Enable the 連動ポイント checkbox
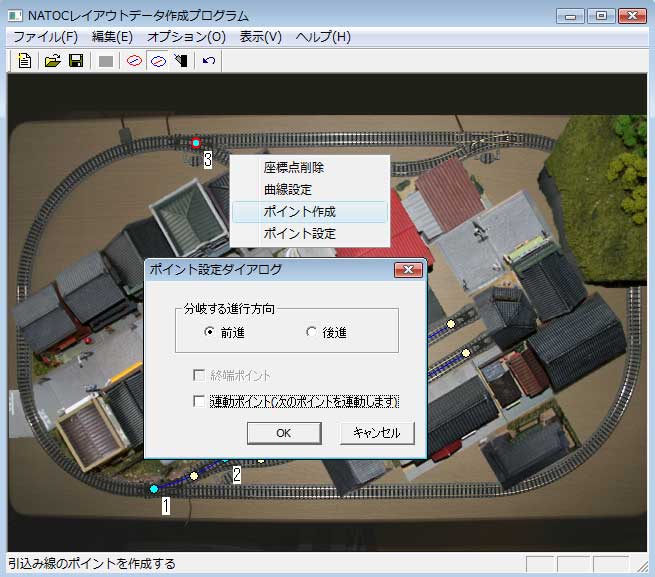Image resolution: width=655 pixels, height=577 pixels. coord(199,401)
